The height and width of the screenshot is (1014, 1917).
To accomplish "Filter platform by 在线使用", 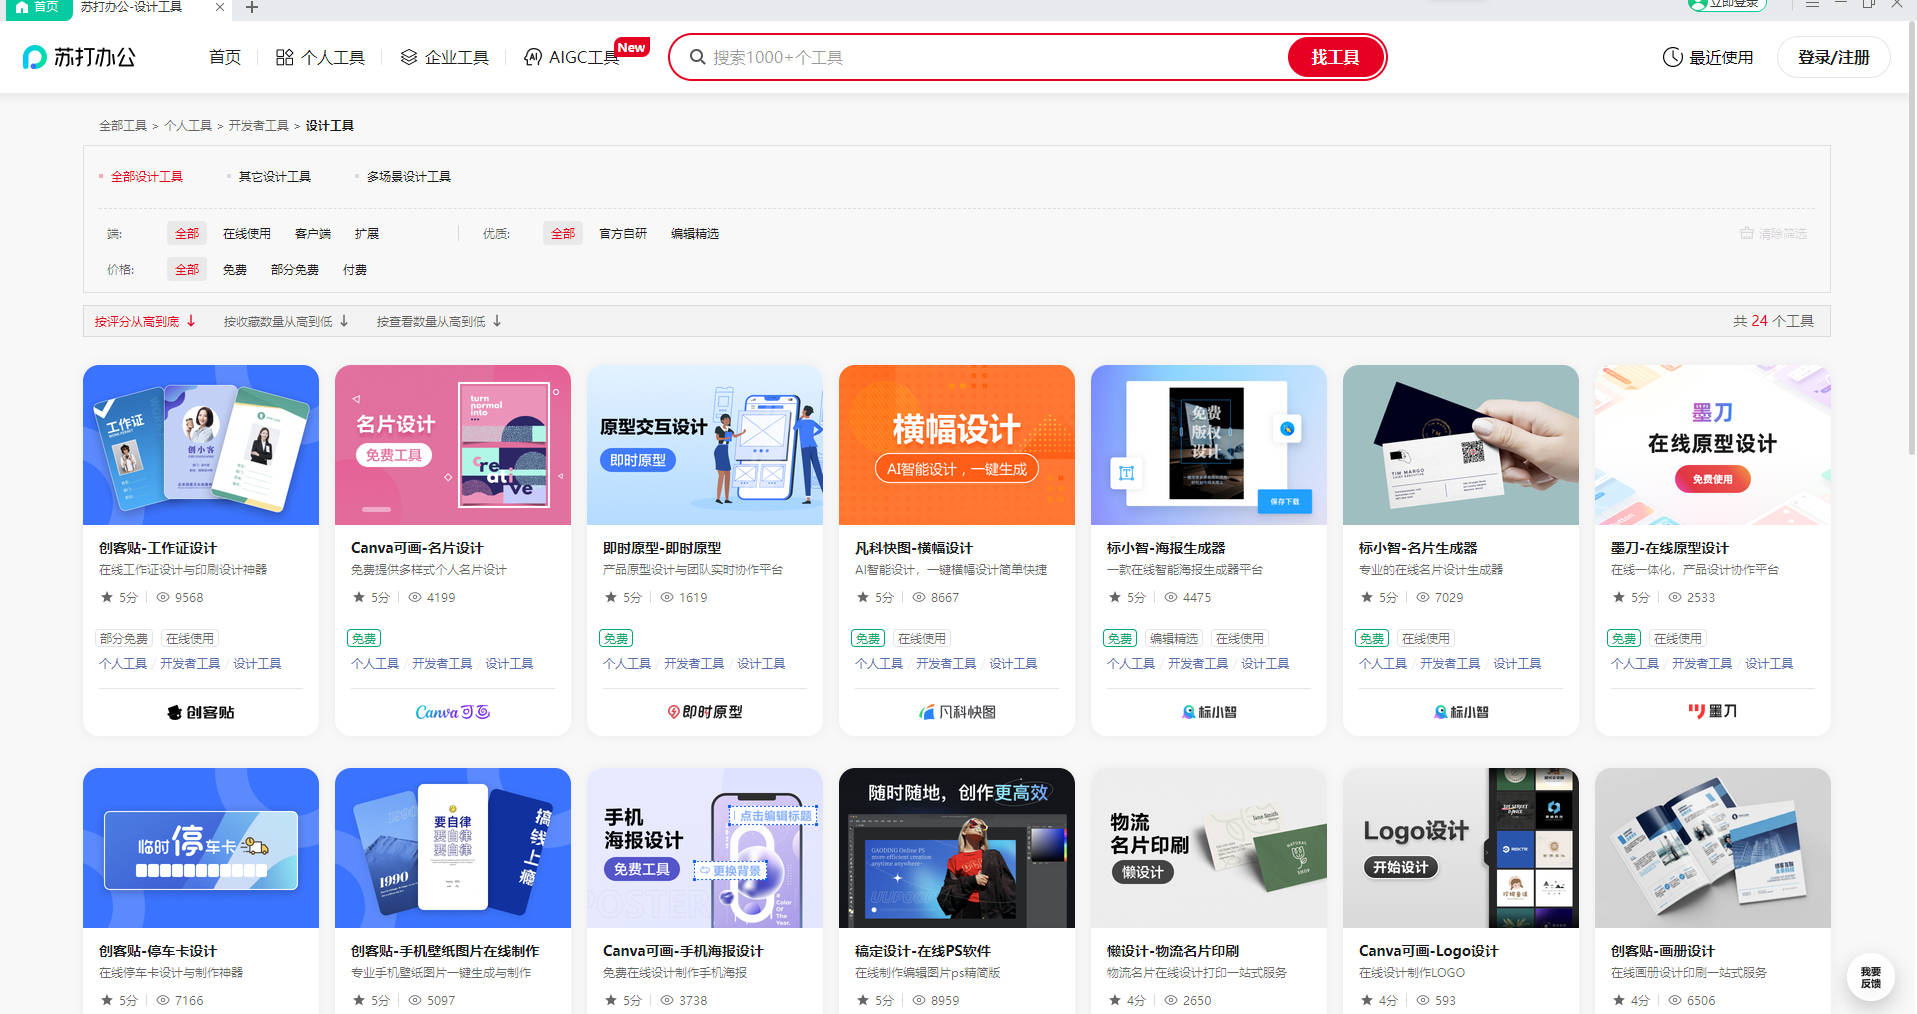I will pyautogui.click(x=246, y=233).
